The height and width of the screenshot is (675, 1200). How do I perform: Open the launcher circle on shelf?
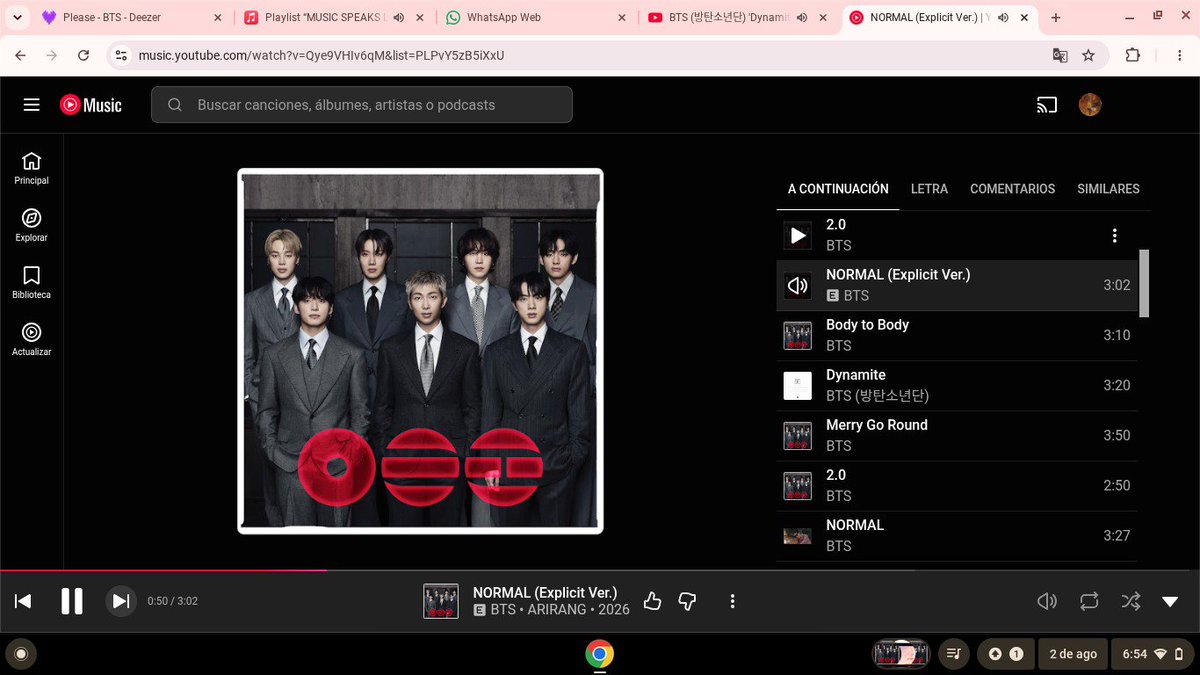(19, 655)
